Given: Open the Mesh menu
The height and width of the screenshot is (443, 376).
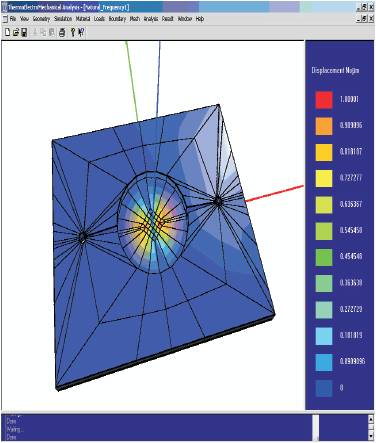Looking at the screenshot, I should point(135,19).
